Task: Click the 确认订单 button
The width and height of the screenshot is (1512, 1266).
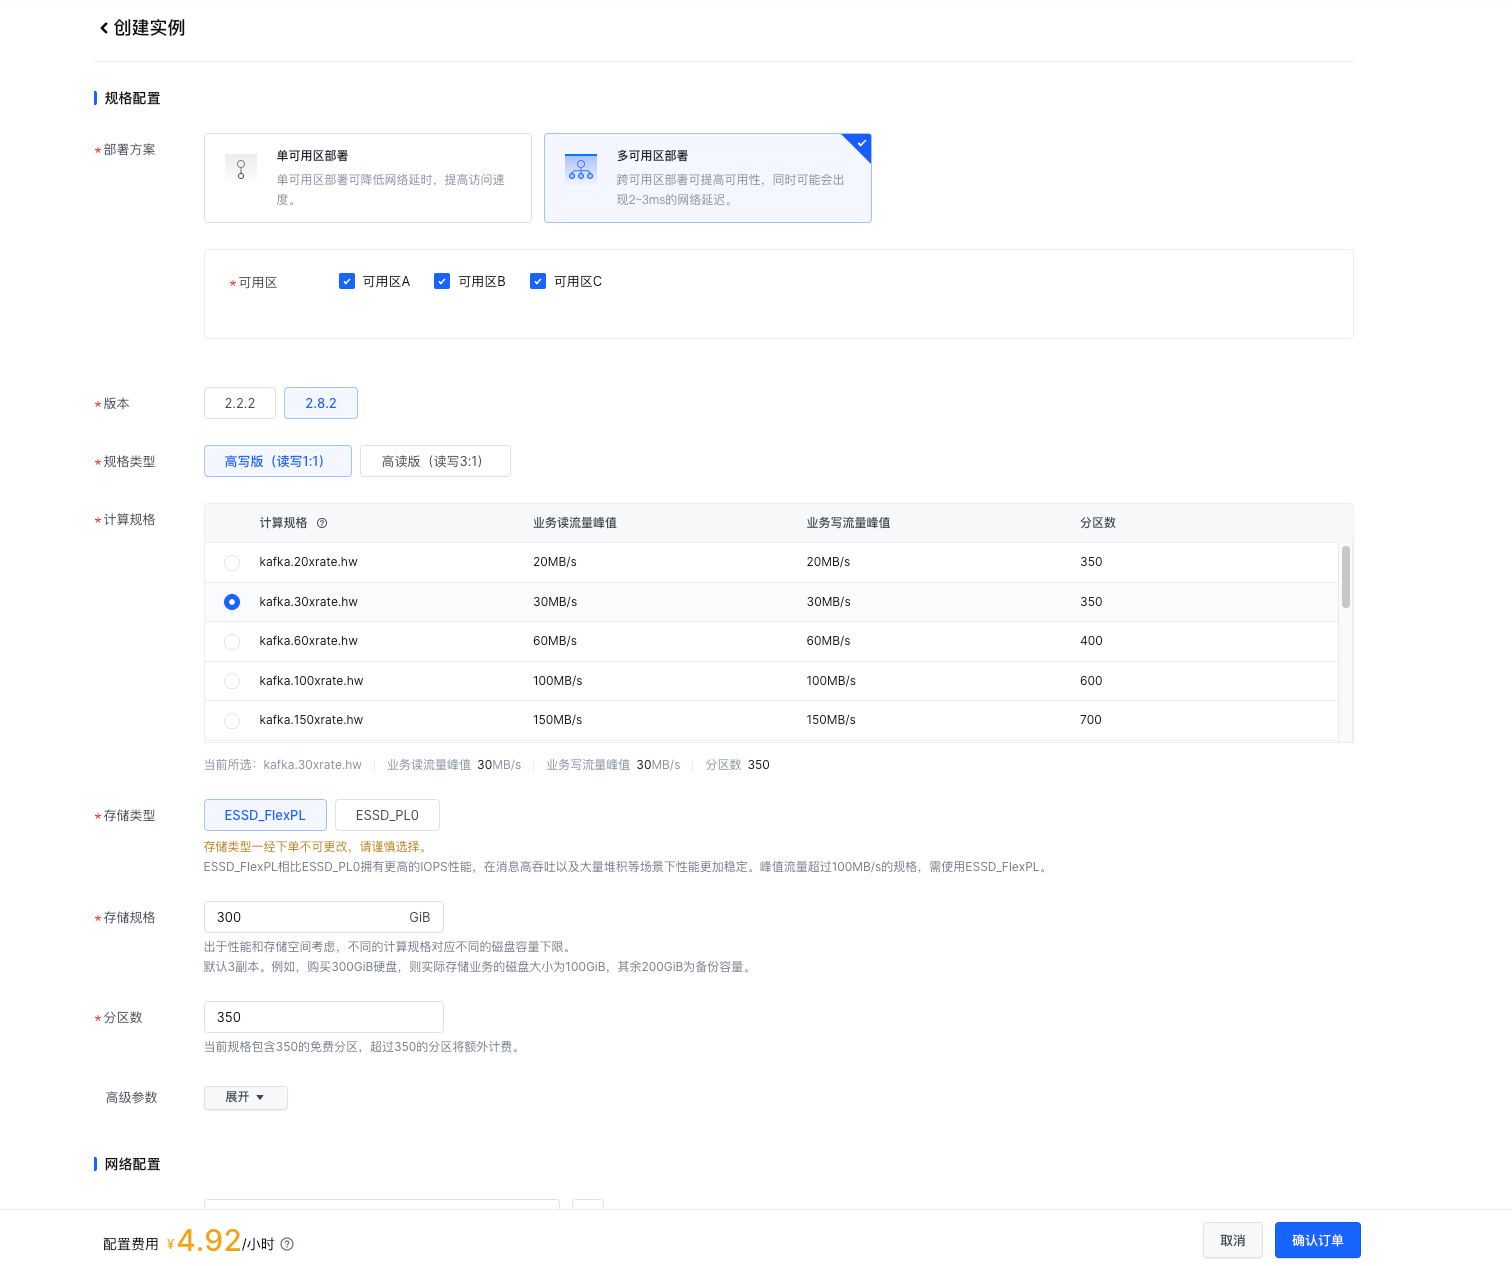Action: coord(1317,1240)
